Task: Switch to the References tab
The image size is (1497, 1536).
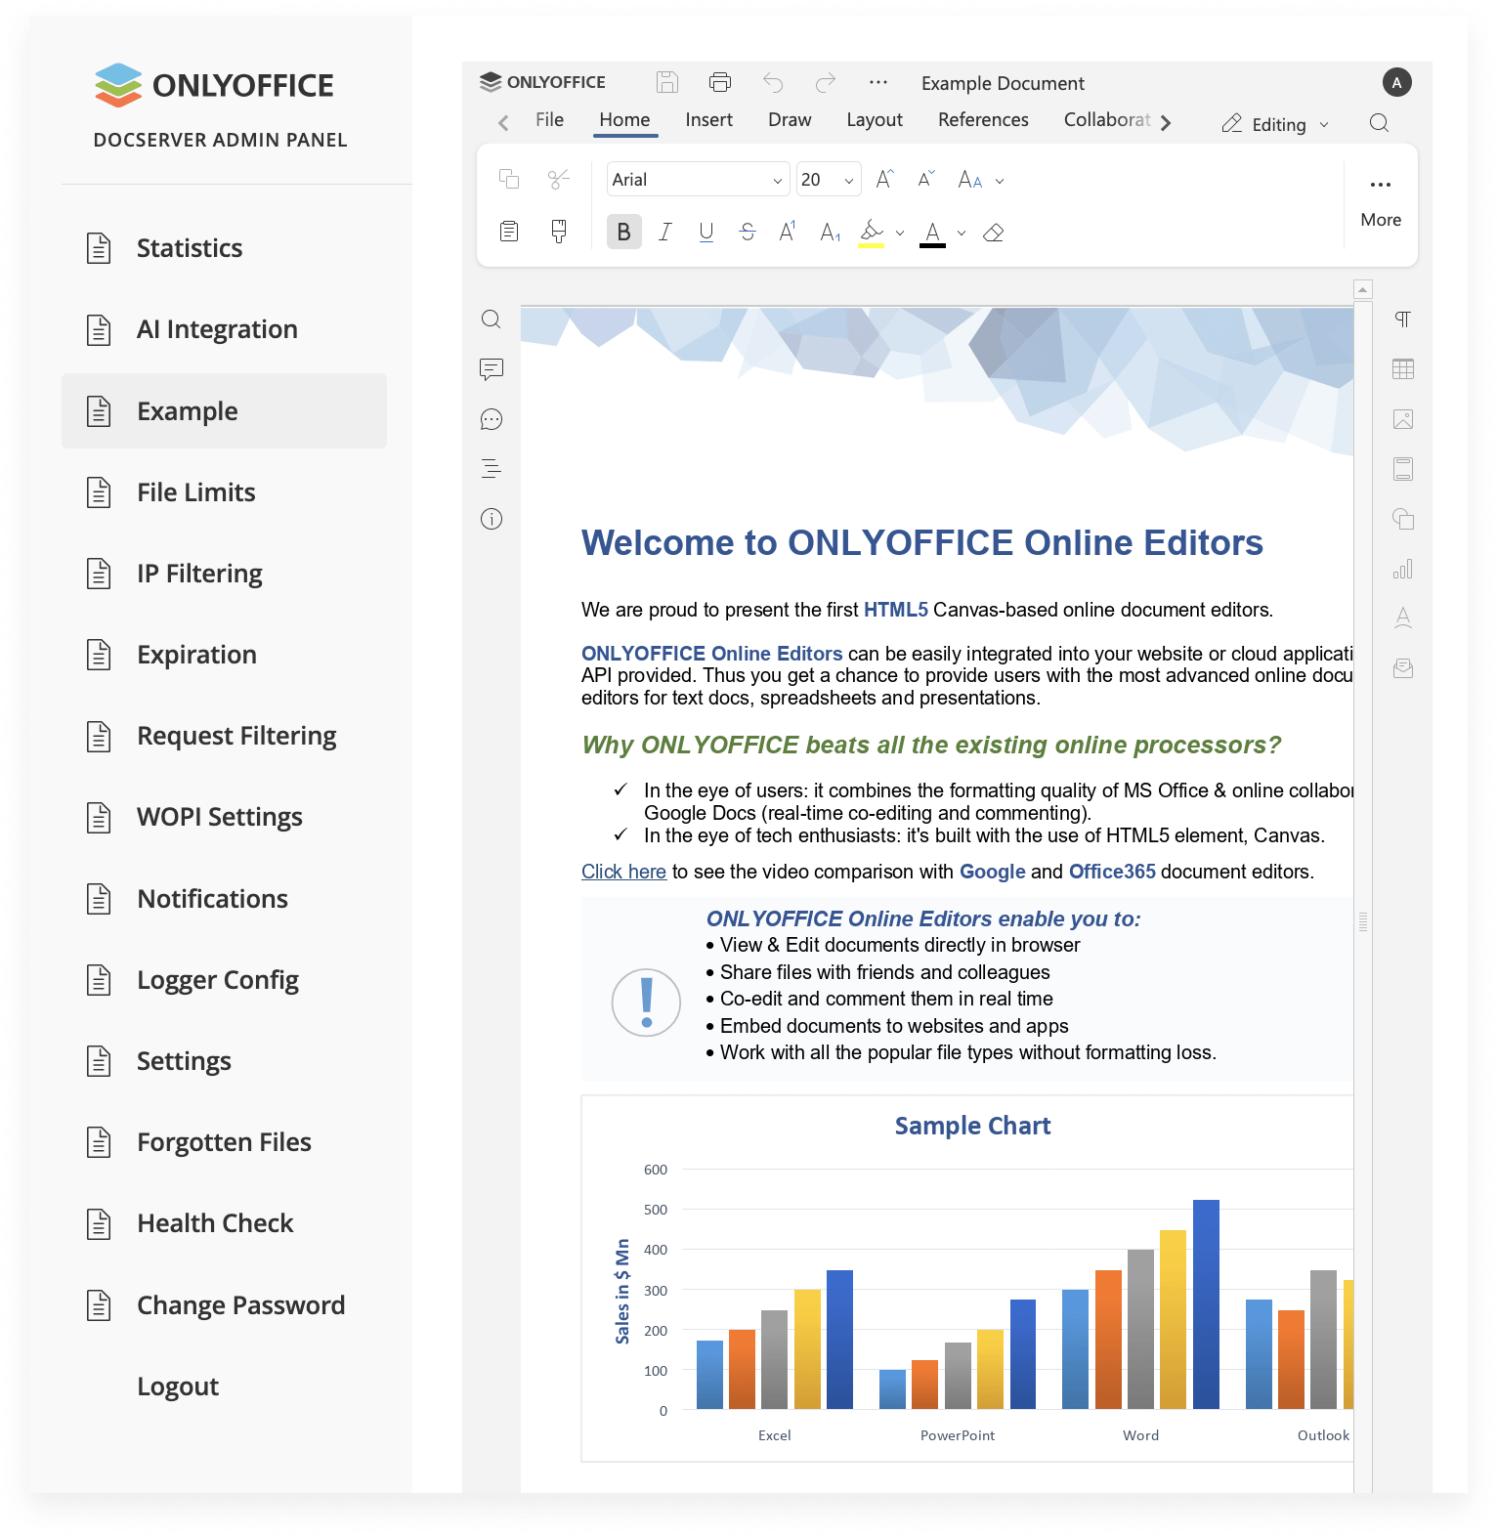Action: pos(982,119)
